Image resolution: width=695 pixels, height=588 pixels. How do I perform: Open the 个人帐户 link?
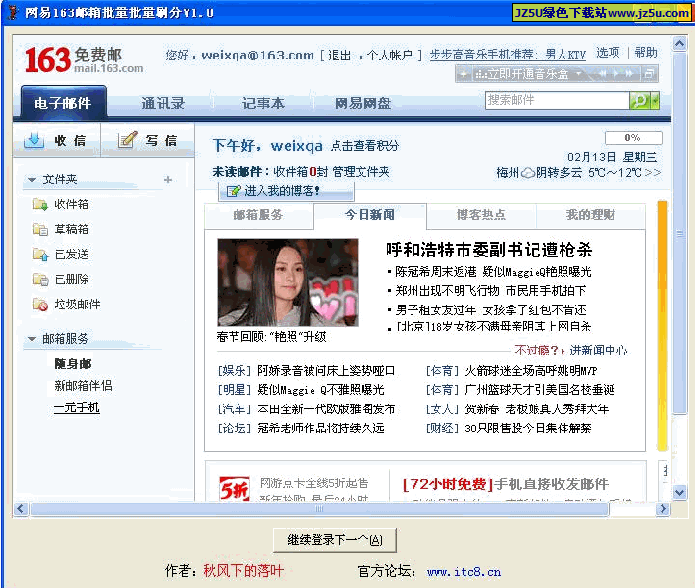click(390, 55)
